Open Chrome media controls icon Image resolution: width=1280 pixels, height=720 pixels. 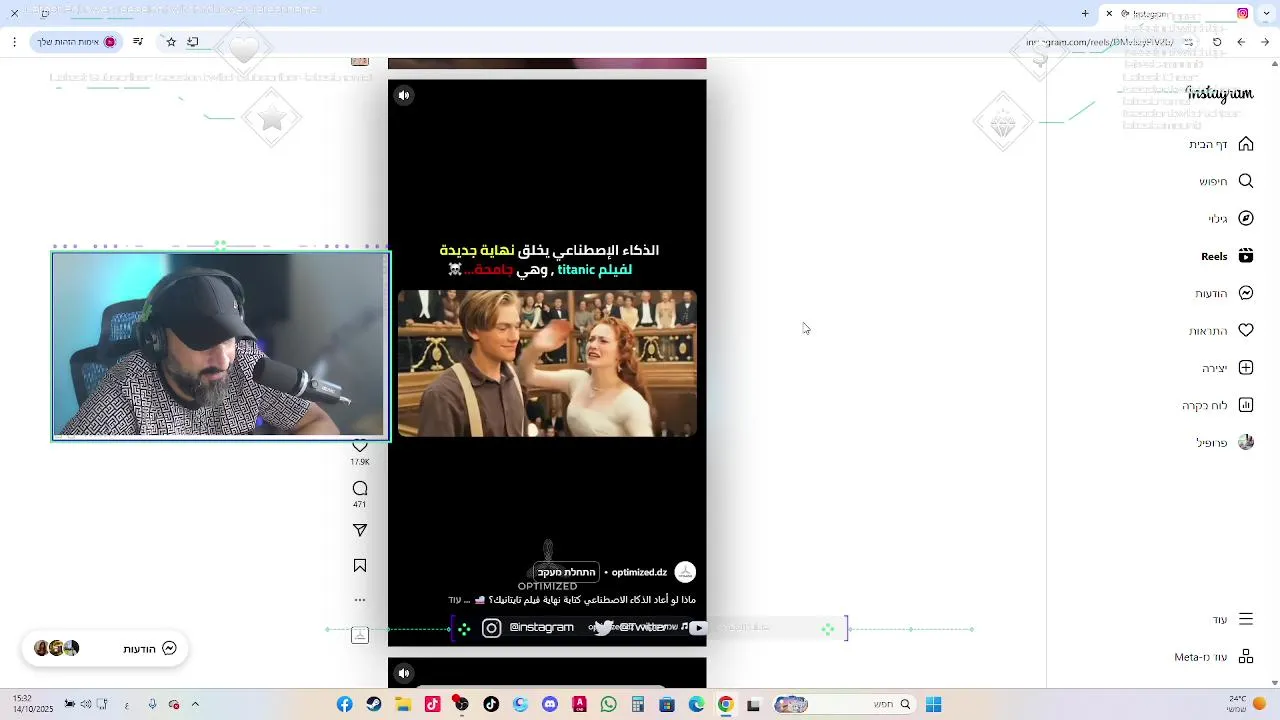point(138,42)
